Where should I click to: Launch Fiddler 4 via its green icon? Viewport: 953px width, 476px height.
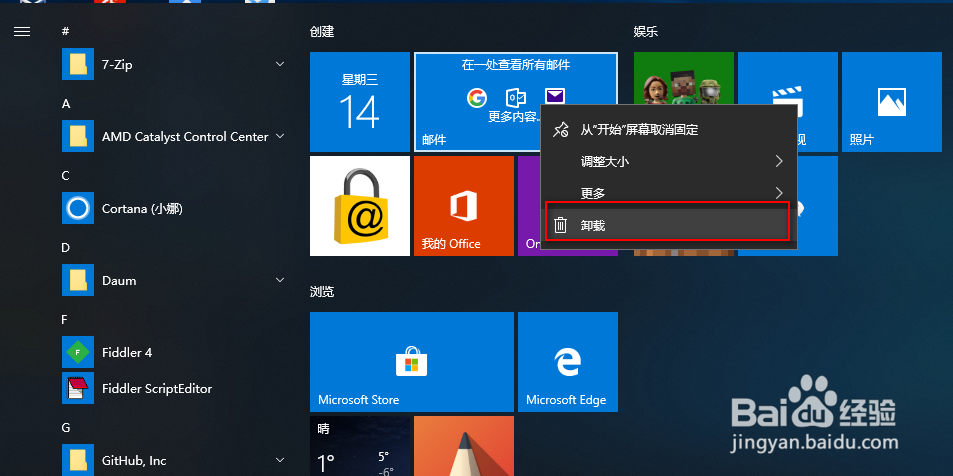pos(78,352)
